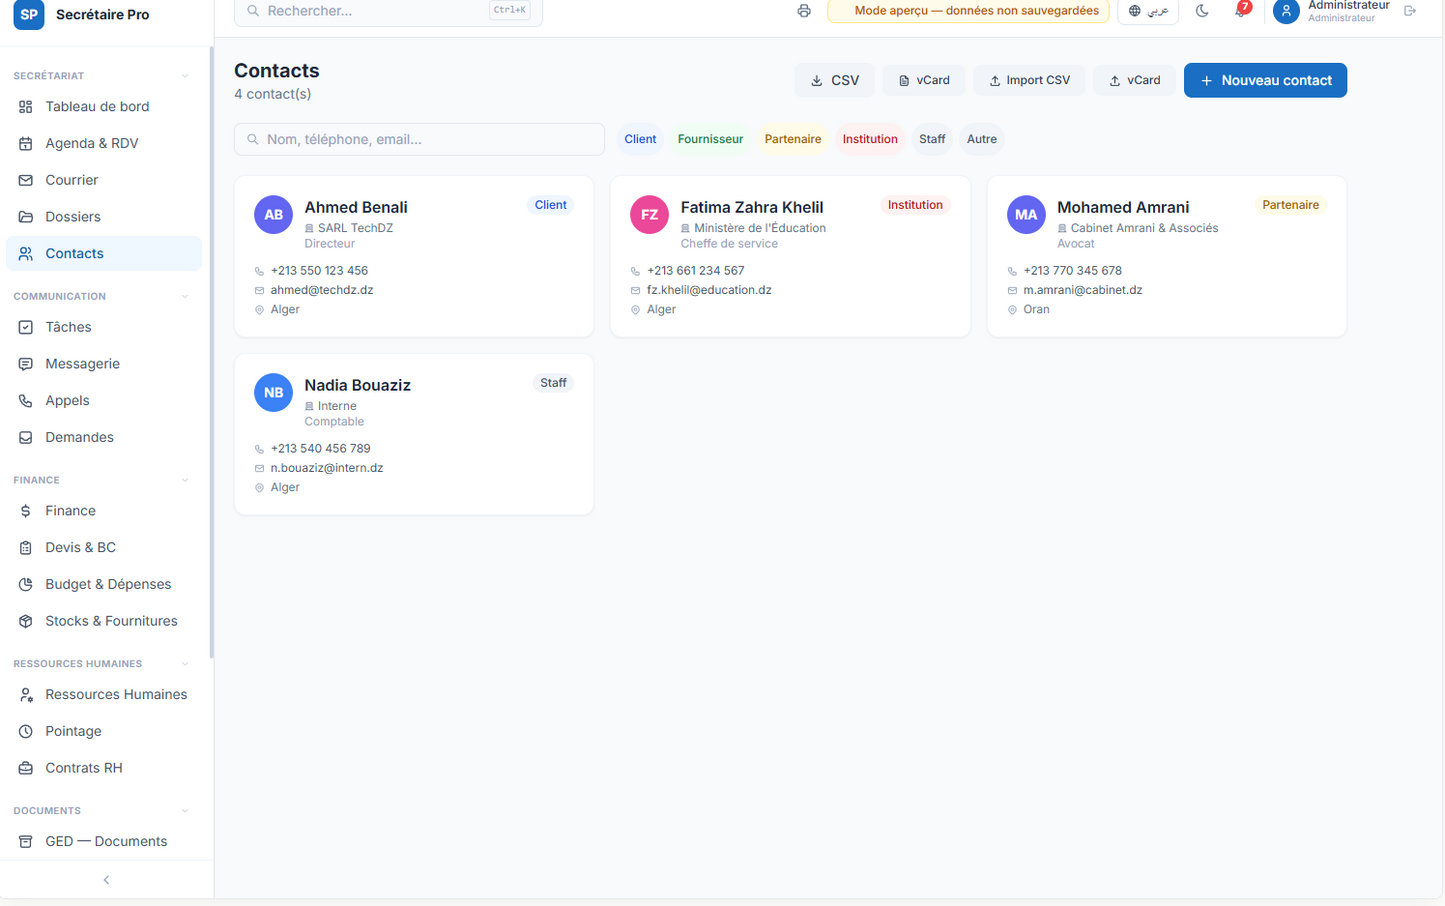Select the red Institution filter chip
This screenshot has width=1445, height=906.
870,139
